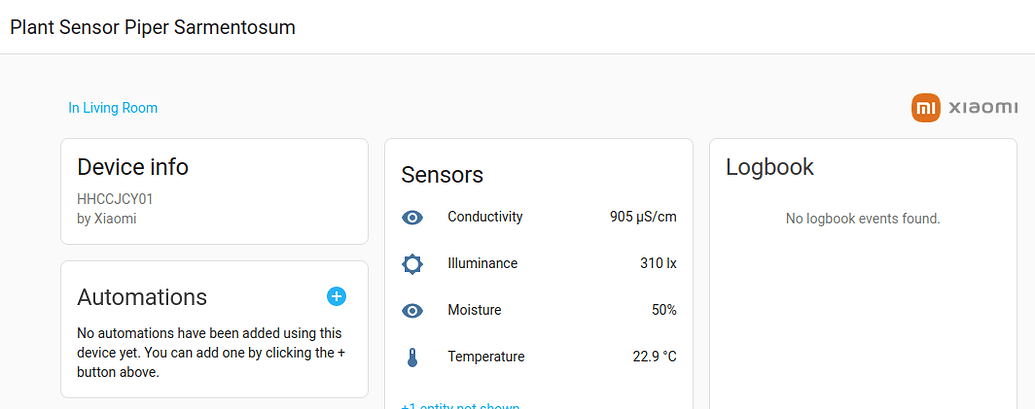Click the Logbook card heading

(x=770, y=167)
